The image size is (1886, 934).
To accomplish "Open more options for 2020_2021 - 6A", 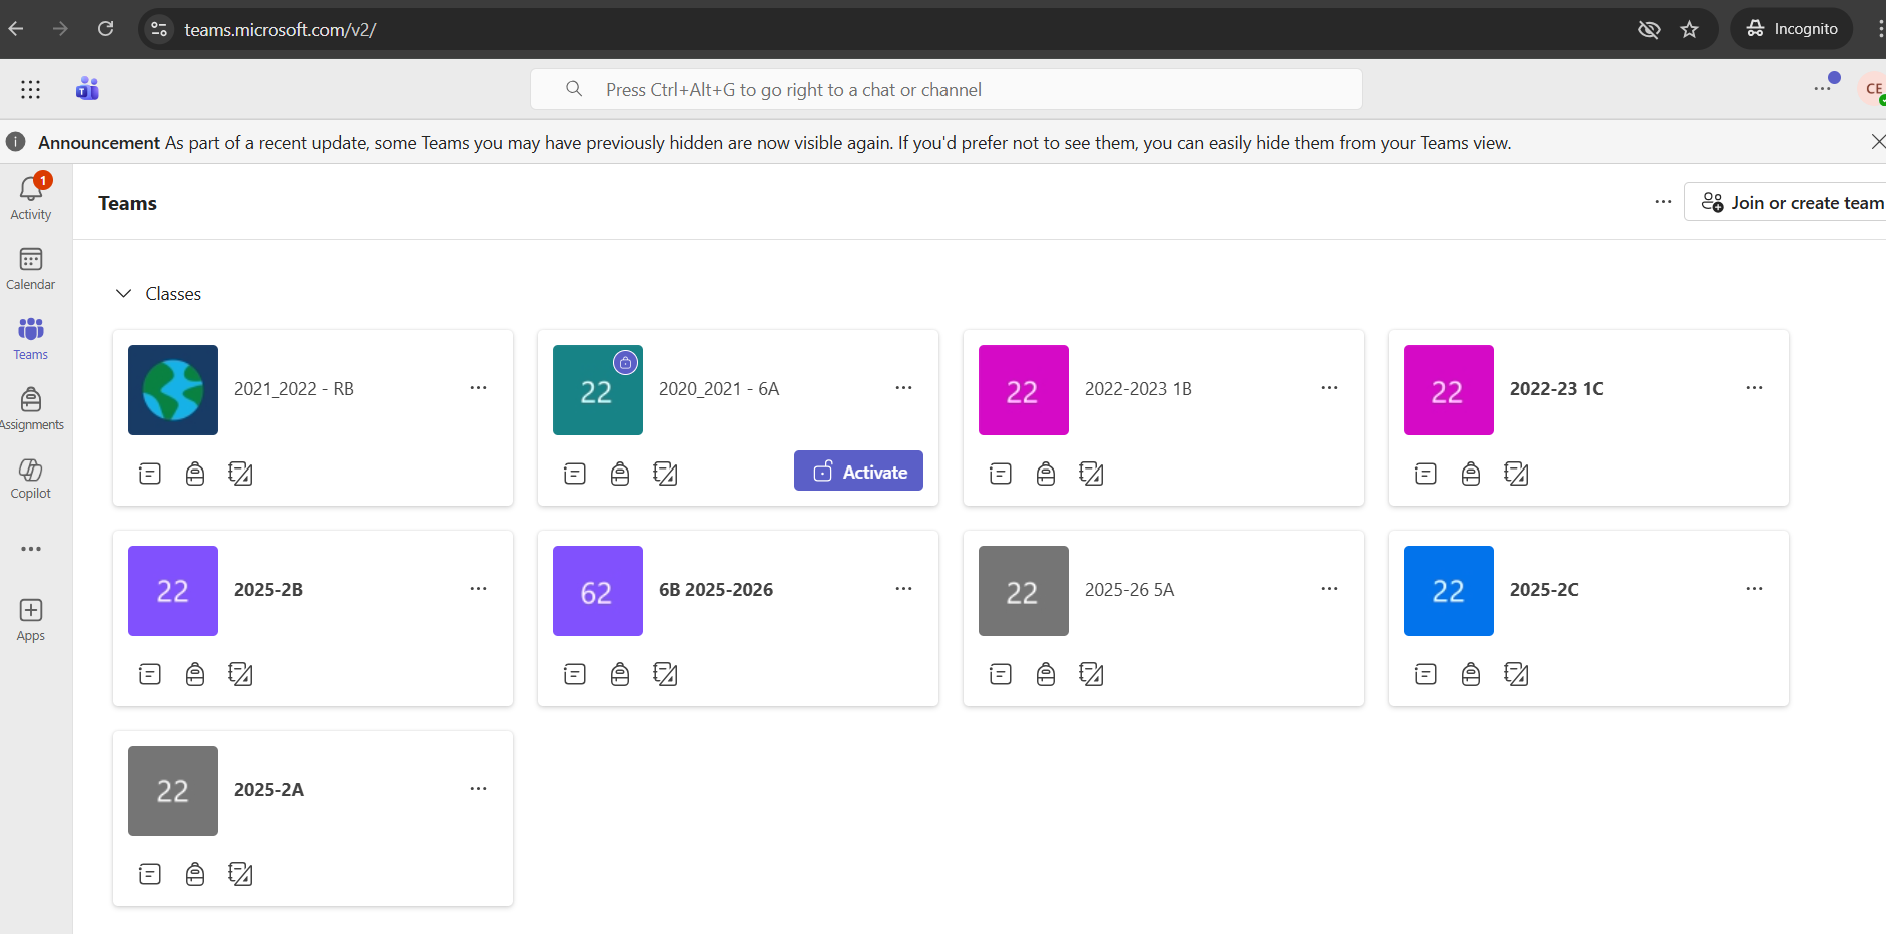I will coord(904,388).
